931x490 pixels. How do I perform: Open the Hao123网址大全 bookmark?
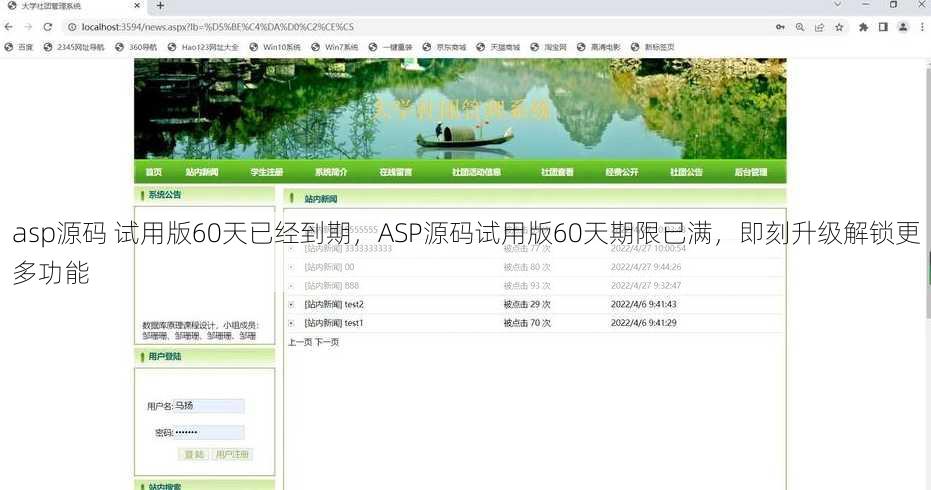202,47
